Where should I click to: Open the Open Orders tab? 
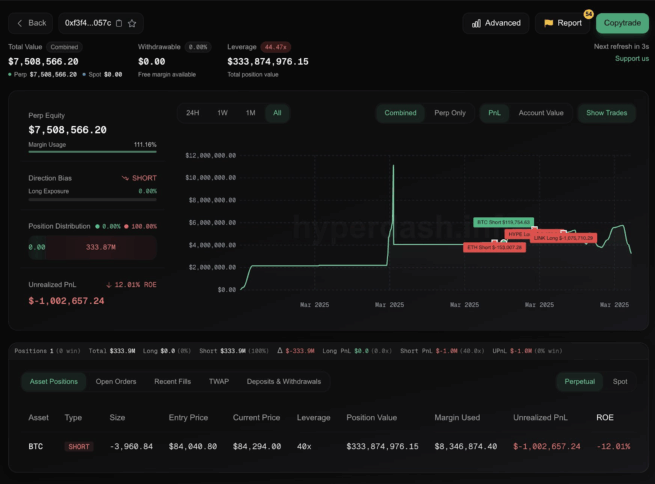pyautogui.click(x=116, y=382)
